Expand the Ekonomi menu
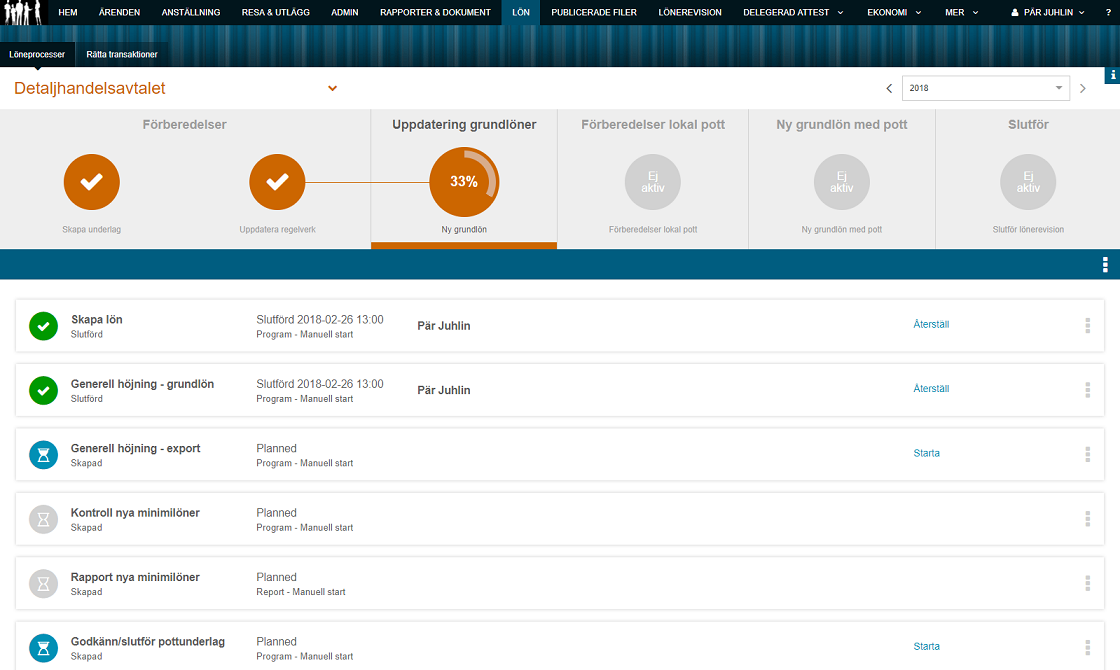Screen dimensions: 1120x670 pyautogui.click(x=894, y=12)
